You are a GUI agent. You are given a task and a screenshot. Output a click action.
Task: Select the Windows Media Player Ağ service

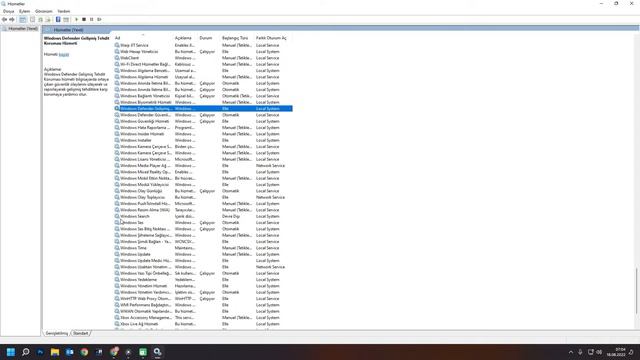click(x=203, y=166)
